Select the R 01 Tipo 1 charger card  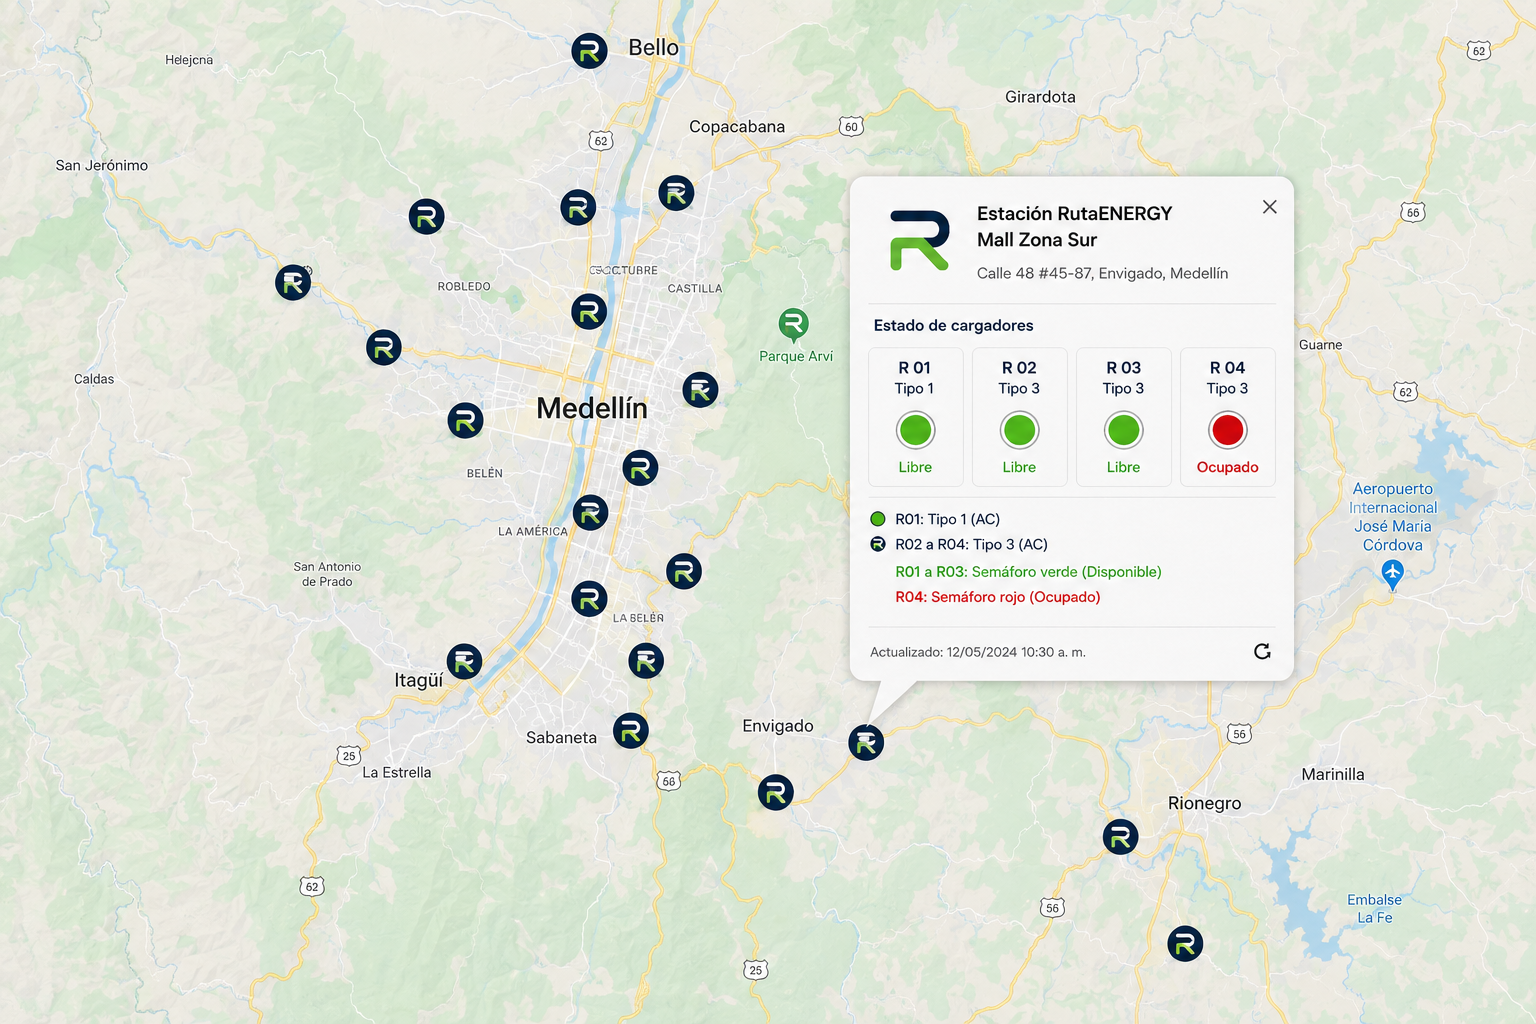click(915, 417)
